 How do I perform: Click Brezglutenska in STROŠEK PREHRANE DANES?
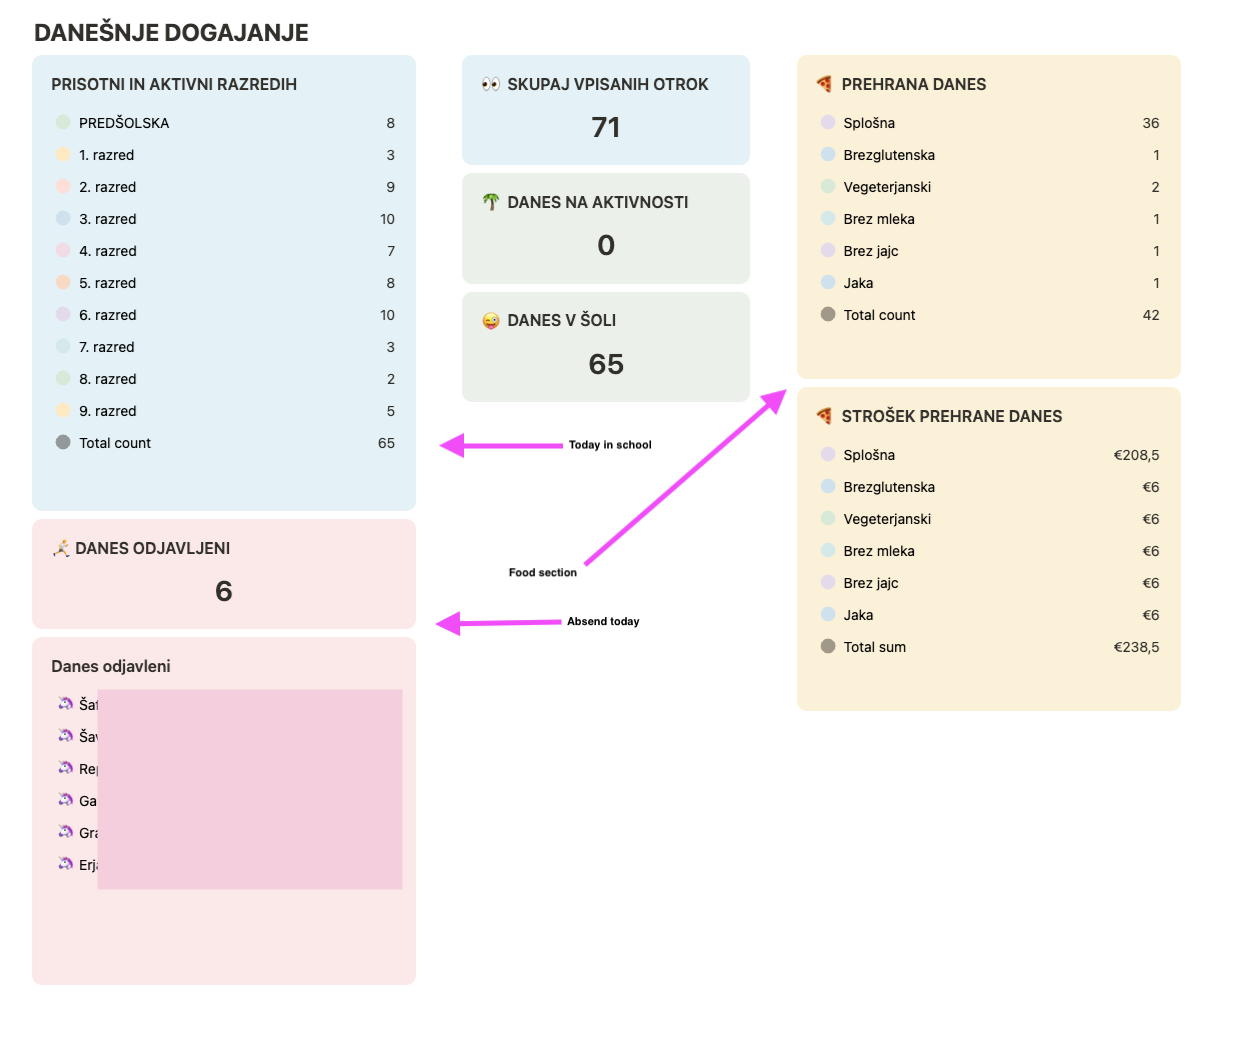pyautogui.click(x=889, y=487)
